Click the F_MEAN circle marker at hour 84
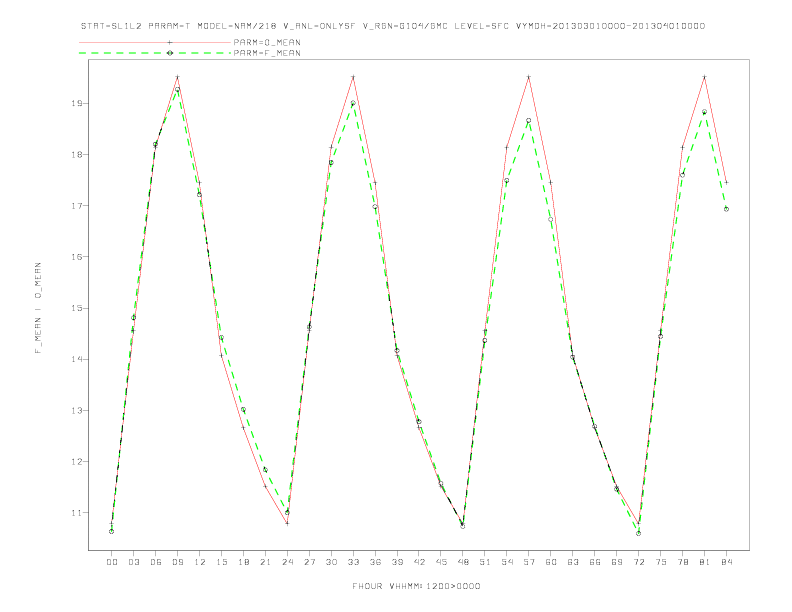This screenshot has height=612, width=792. [x=726, y=209]
